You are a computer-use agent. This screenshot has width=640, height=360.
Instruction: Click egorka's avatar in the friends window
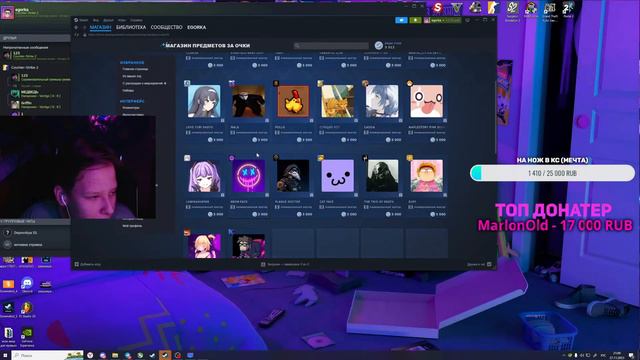pyautogui.click(x=7, y=13)
